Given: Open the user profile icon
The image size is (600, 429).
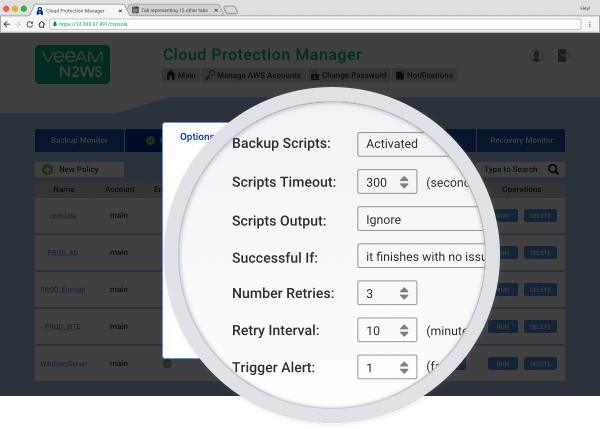Looking at the screenshot, I should click(x=536, y=55).
